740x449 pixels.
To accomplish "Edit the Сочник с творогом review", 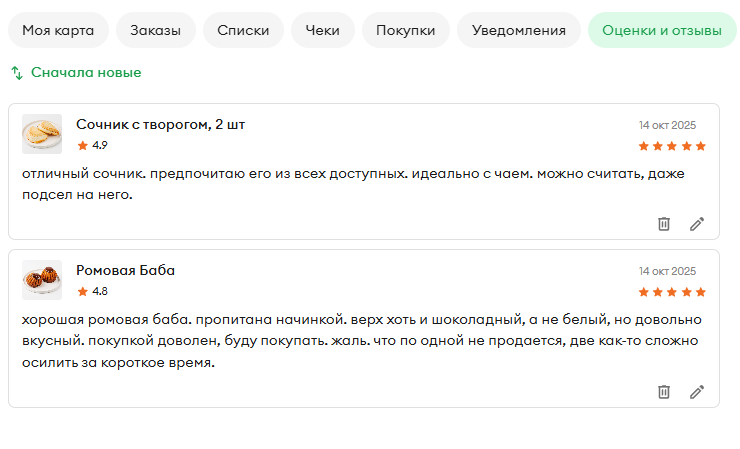I will [x=697, y=223].
